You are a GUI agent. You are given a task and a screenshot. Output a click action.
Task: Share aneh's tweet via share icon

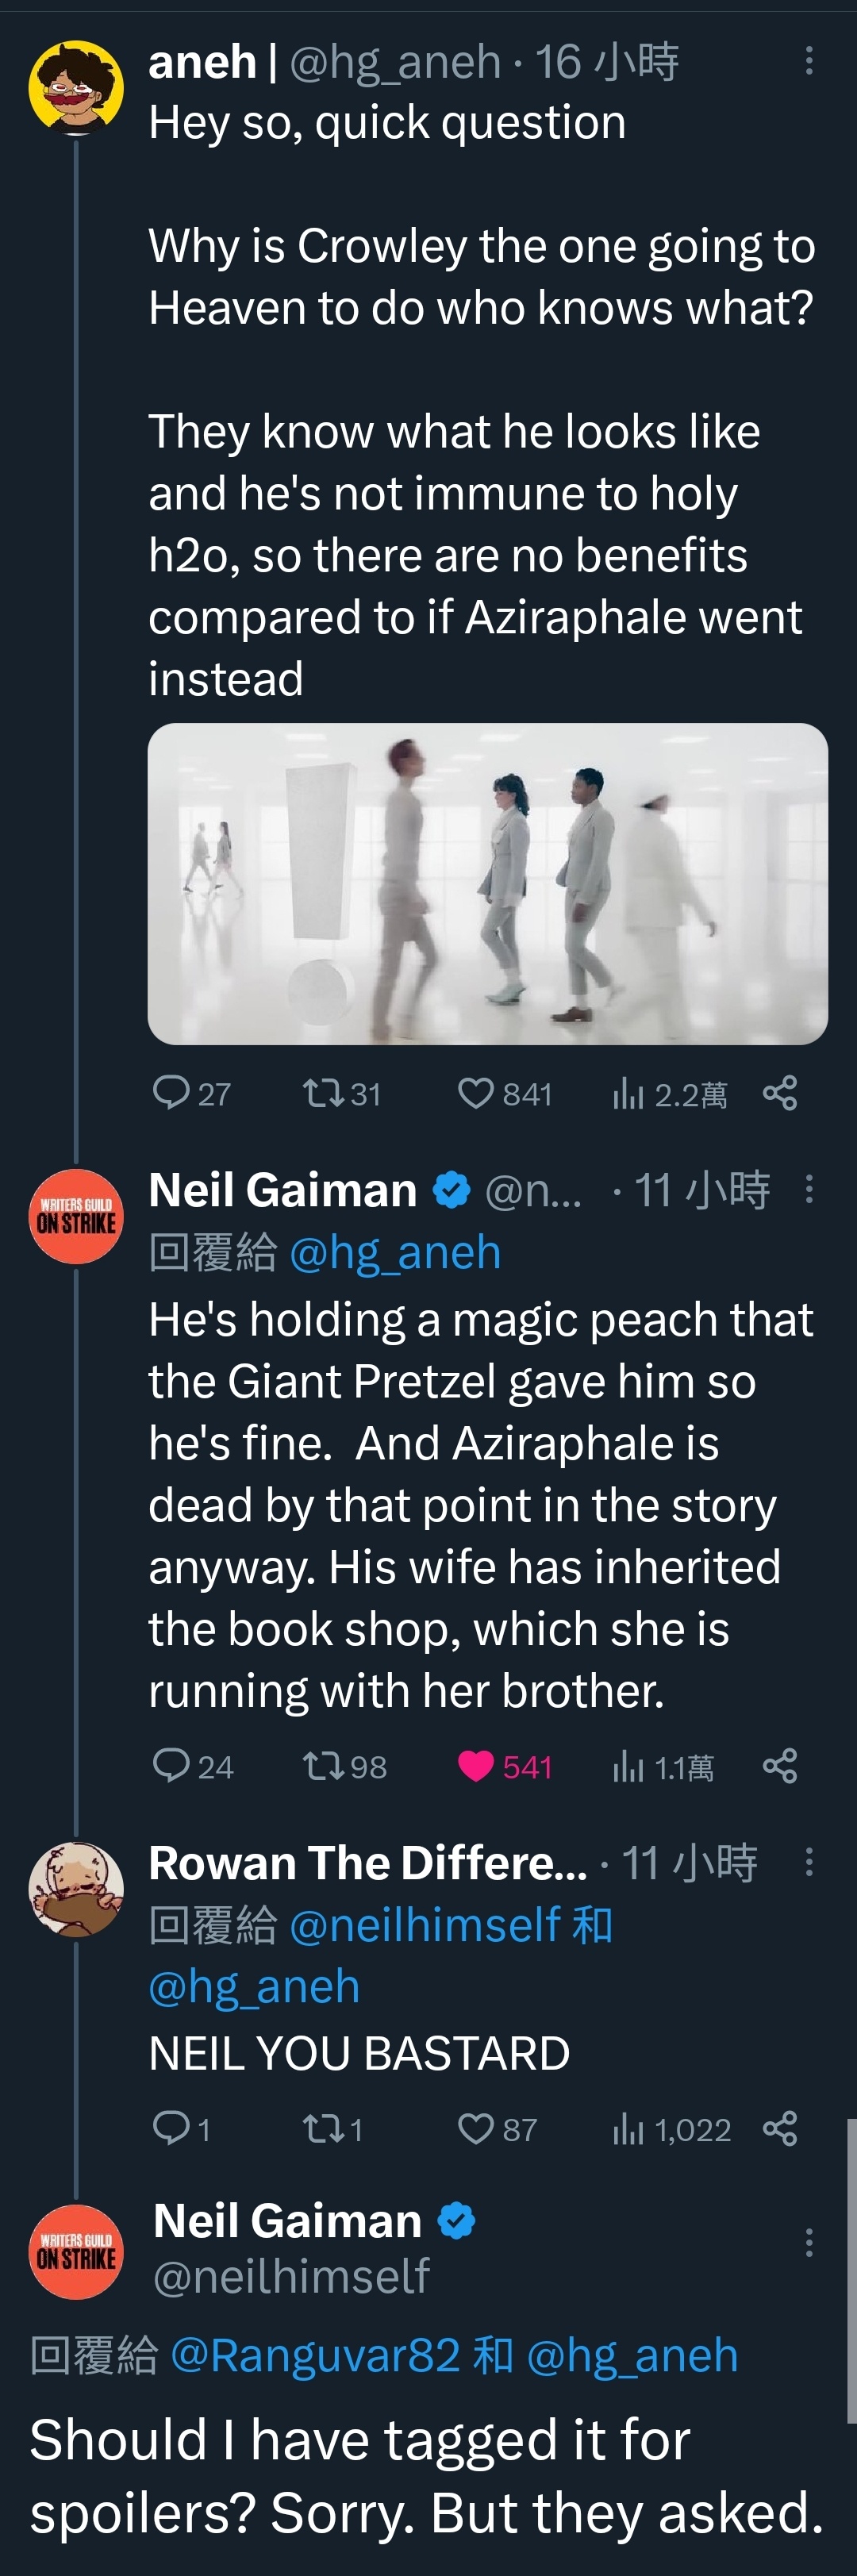(780, 1093)
